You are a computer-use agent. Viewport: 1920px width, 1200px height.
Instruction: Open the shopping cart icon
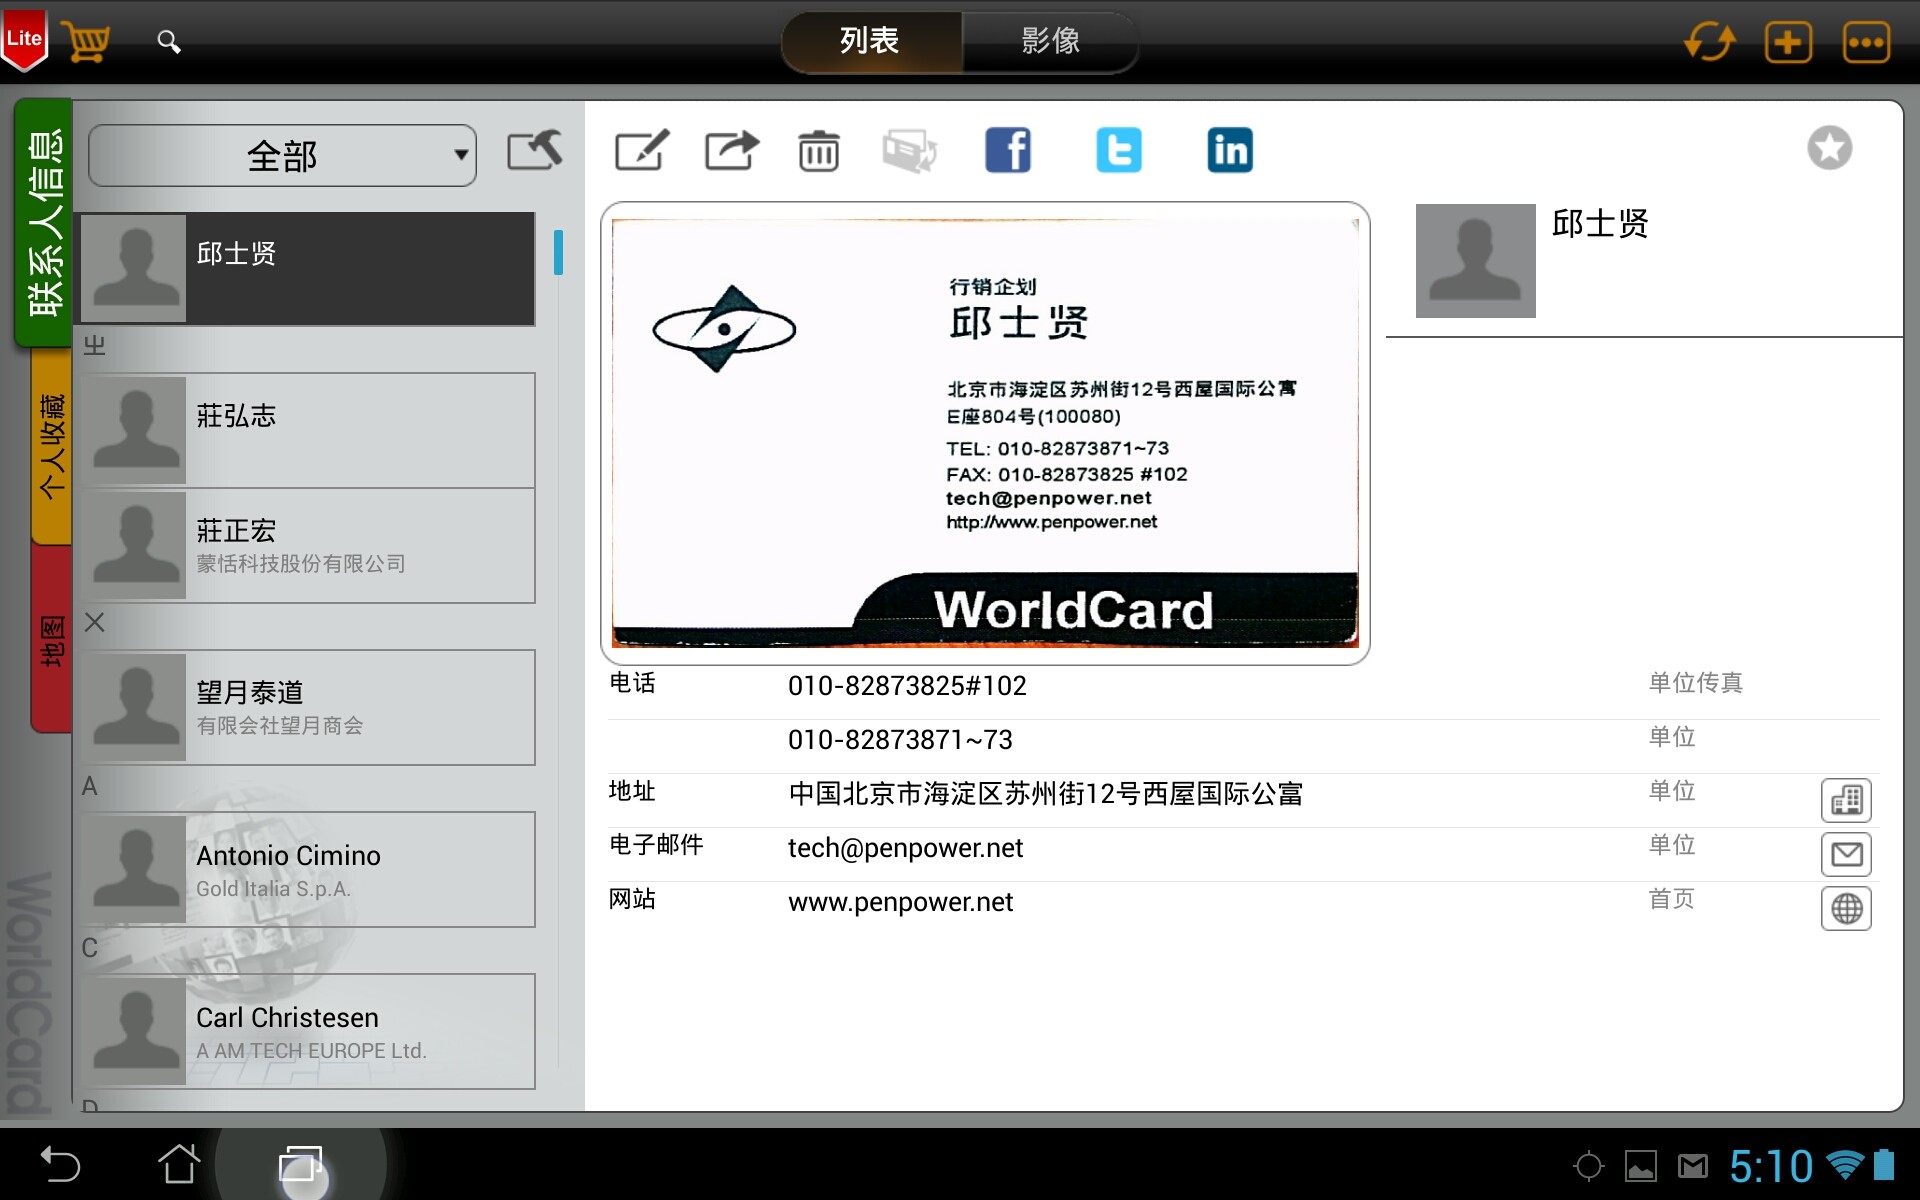coord(86,42)
